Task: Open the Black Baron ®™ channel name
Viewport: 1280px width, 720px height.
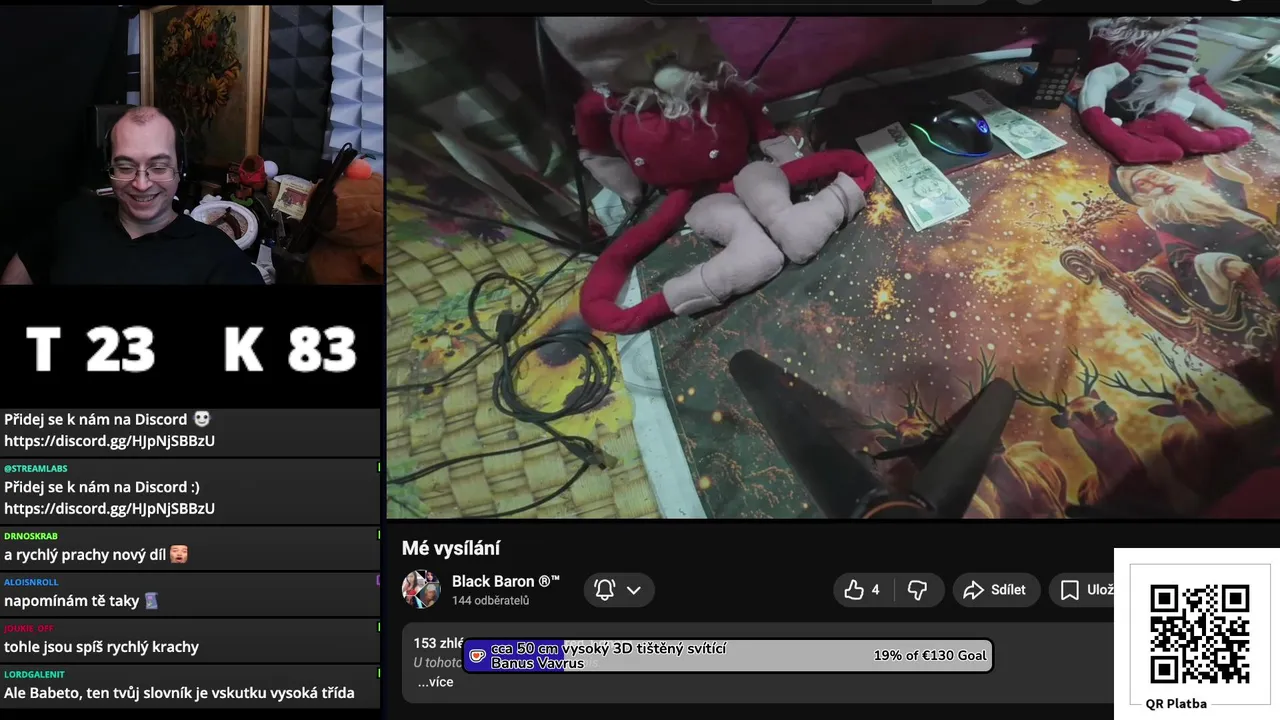Action: [506, 581]
